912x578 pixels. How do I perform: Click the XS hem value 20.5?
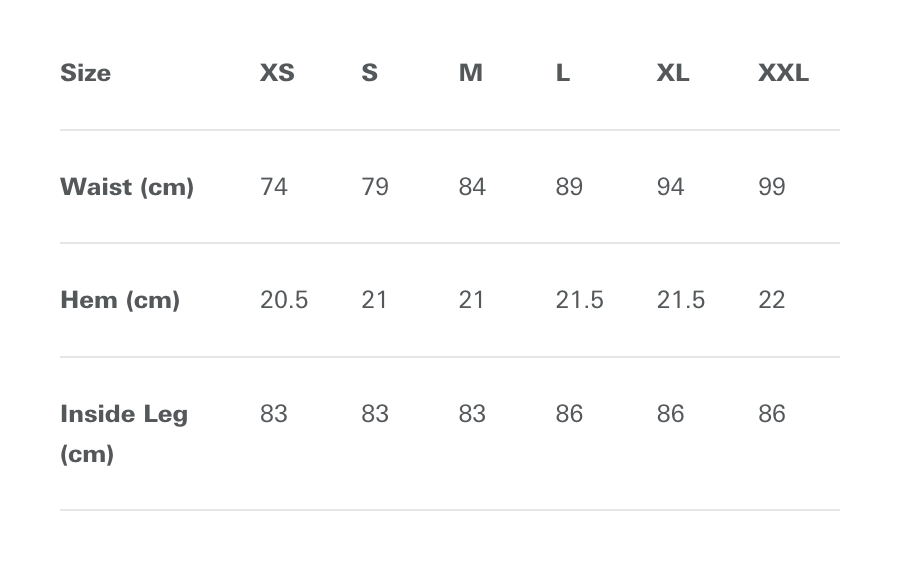tap(284, 301)
